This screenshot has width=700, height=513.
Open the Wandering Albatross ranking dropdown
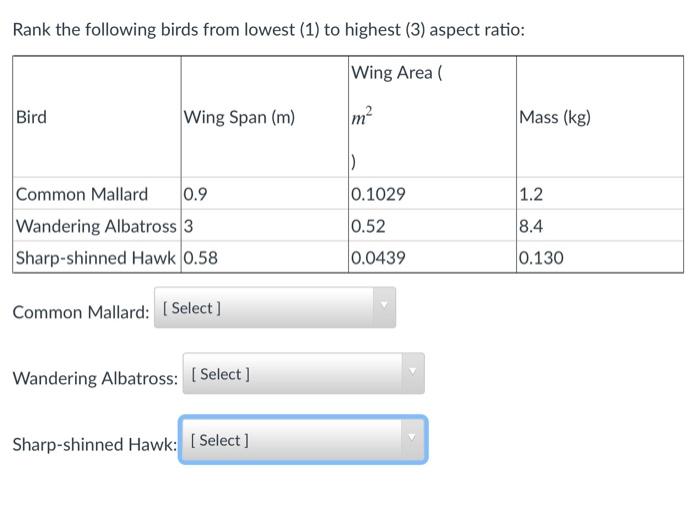point(304,374)
